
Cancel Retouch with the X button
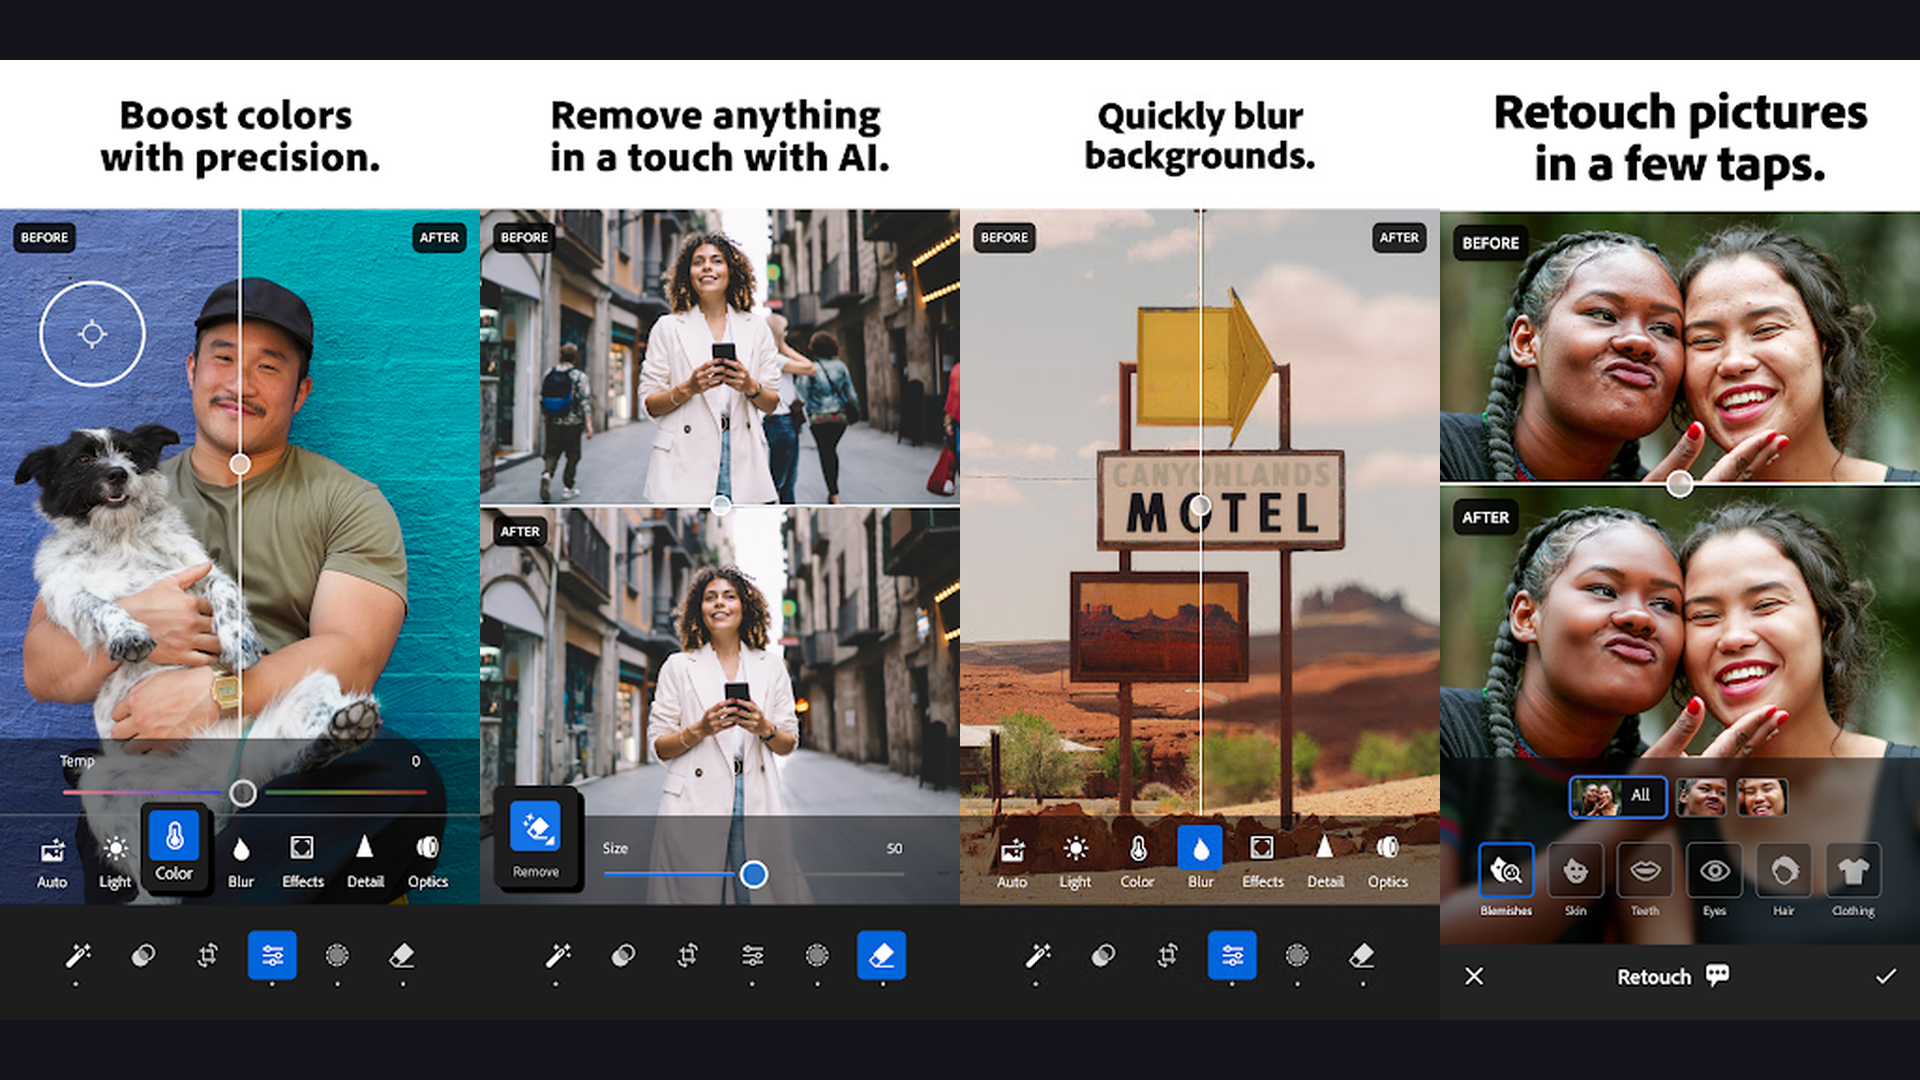(1474, 976)
